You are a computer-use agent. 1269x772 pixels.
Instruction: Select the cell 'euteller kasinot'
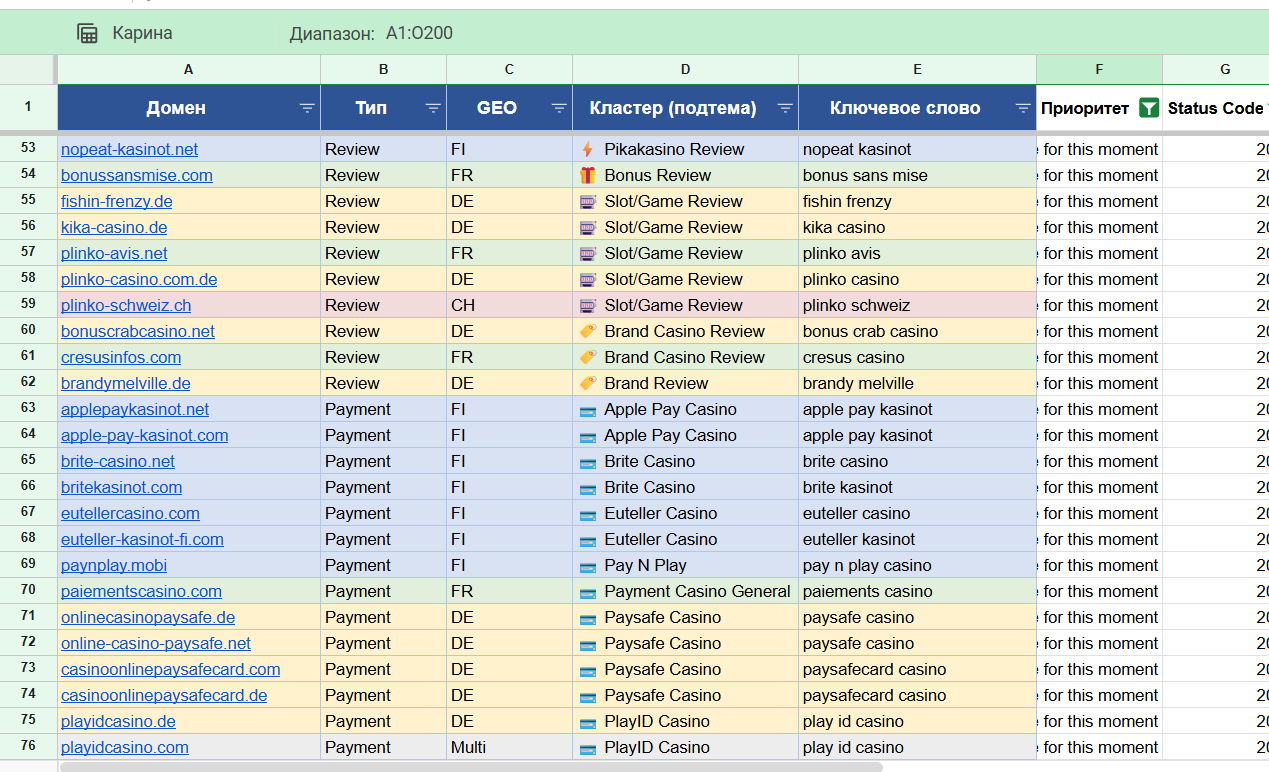(917, 539)
